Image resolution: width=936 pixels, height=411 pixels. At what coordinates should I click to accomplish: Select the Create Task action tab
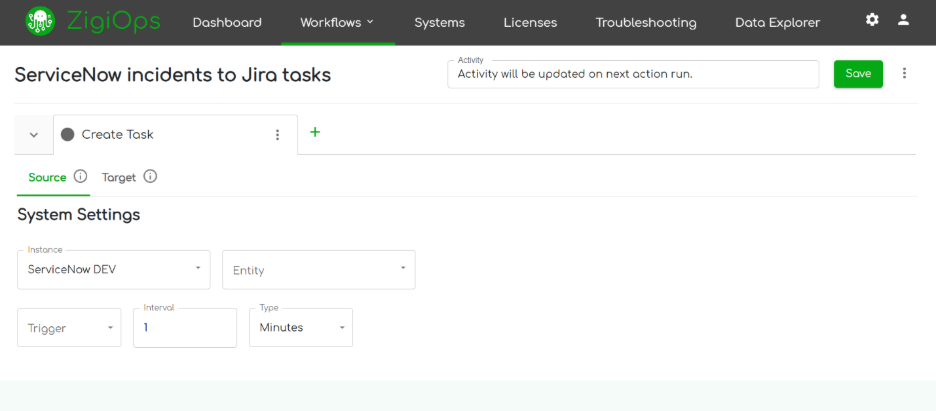point(175,135)
